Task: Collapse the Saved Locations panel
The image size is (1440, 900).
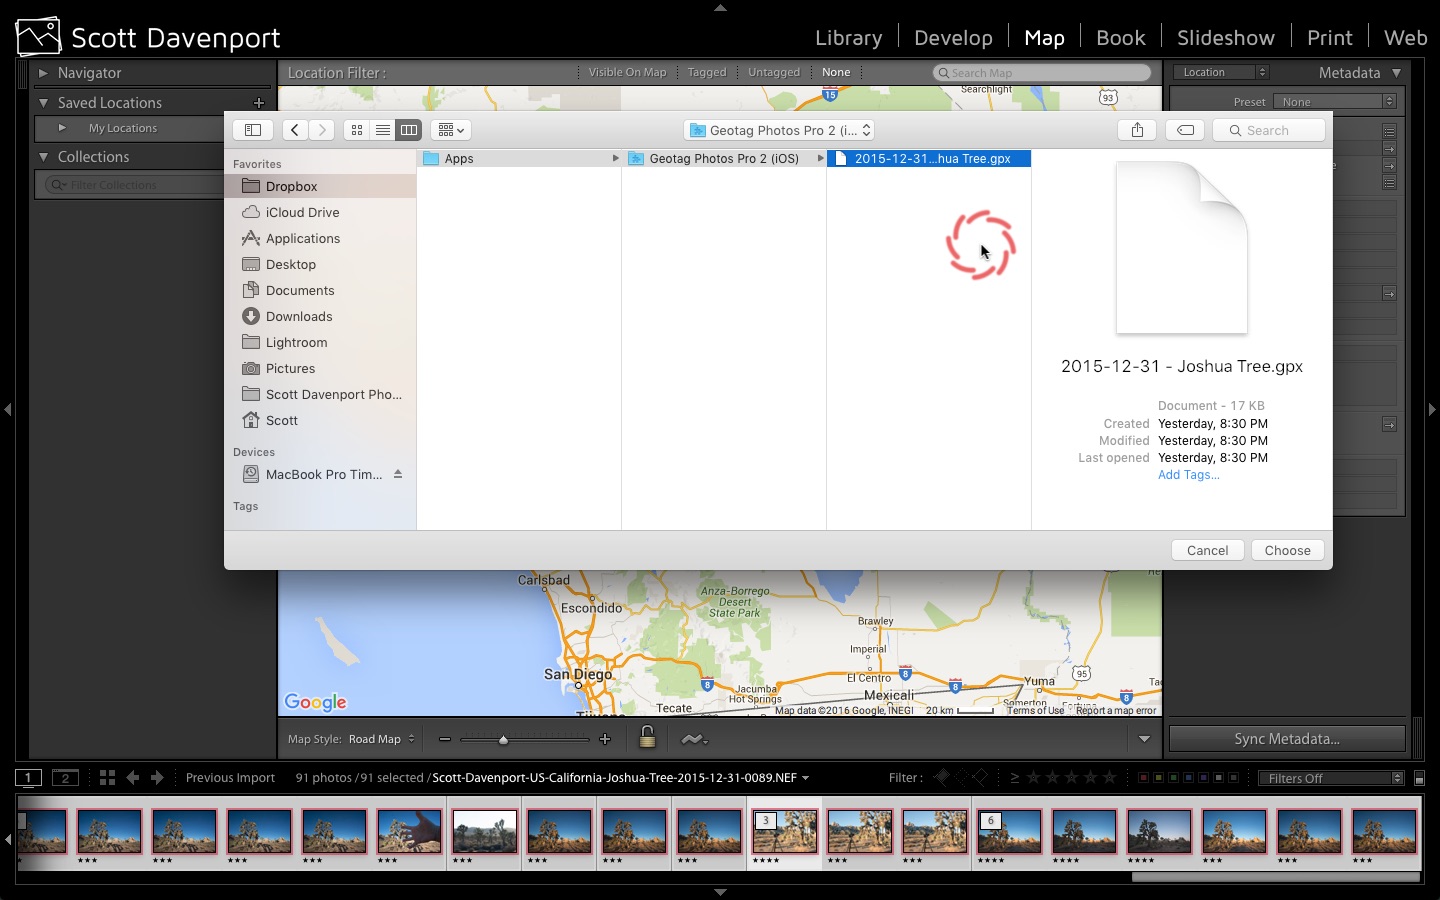Action: click(x=43, y=103)
